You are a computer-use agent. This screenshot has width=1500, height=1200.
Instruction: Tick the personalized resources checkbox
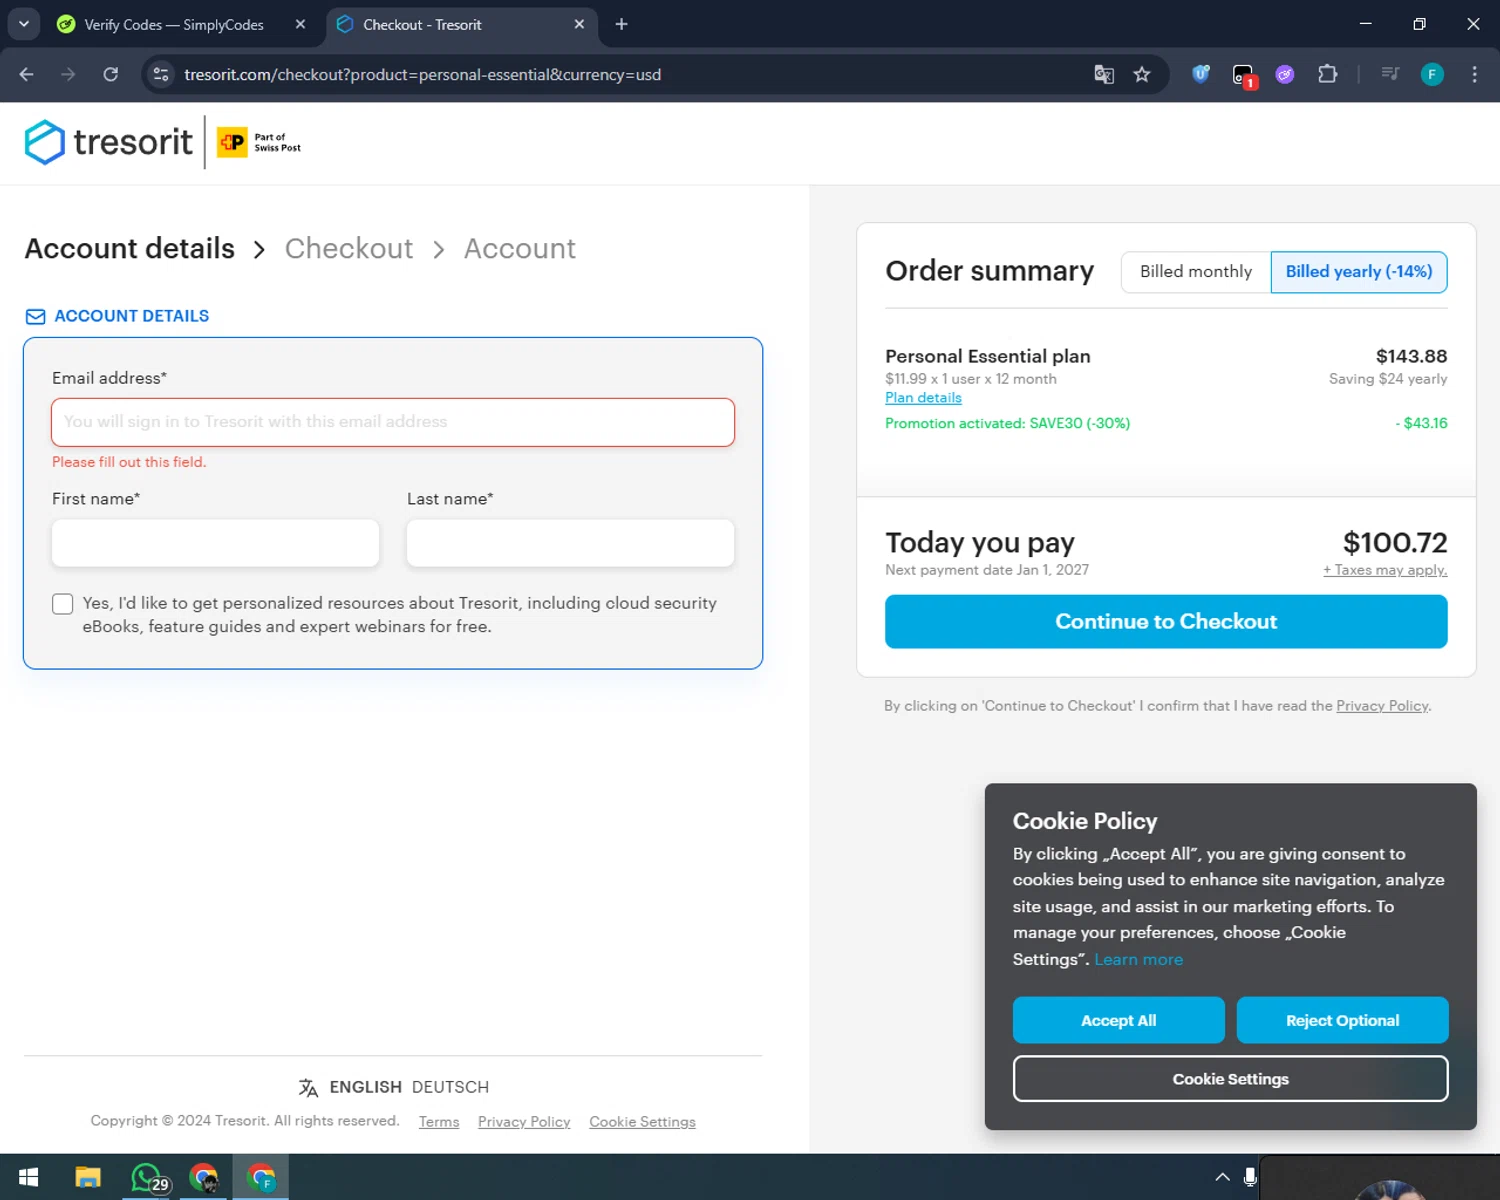tap(63, 604)
